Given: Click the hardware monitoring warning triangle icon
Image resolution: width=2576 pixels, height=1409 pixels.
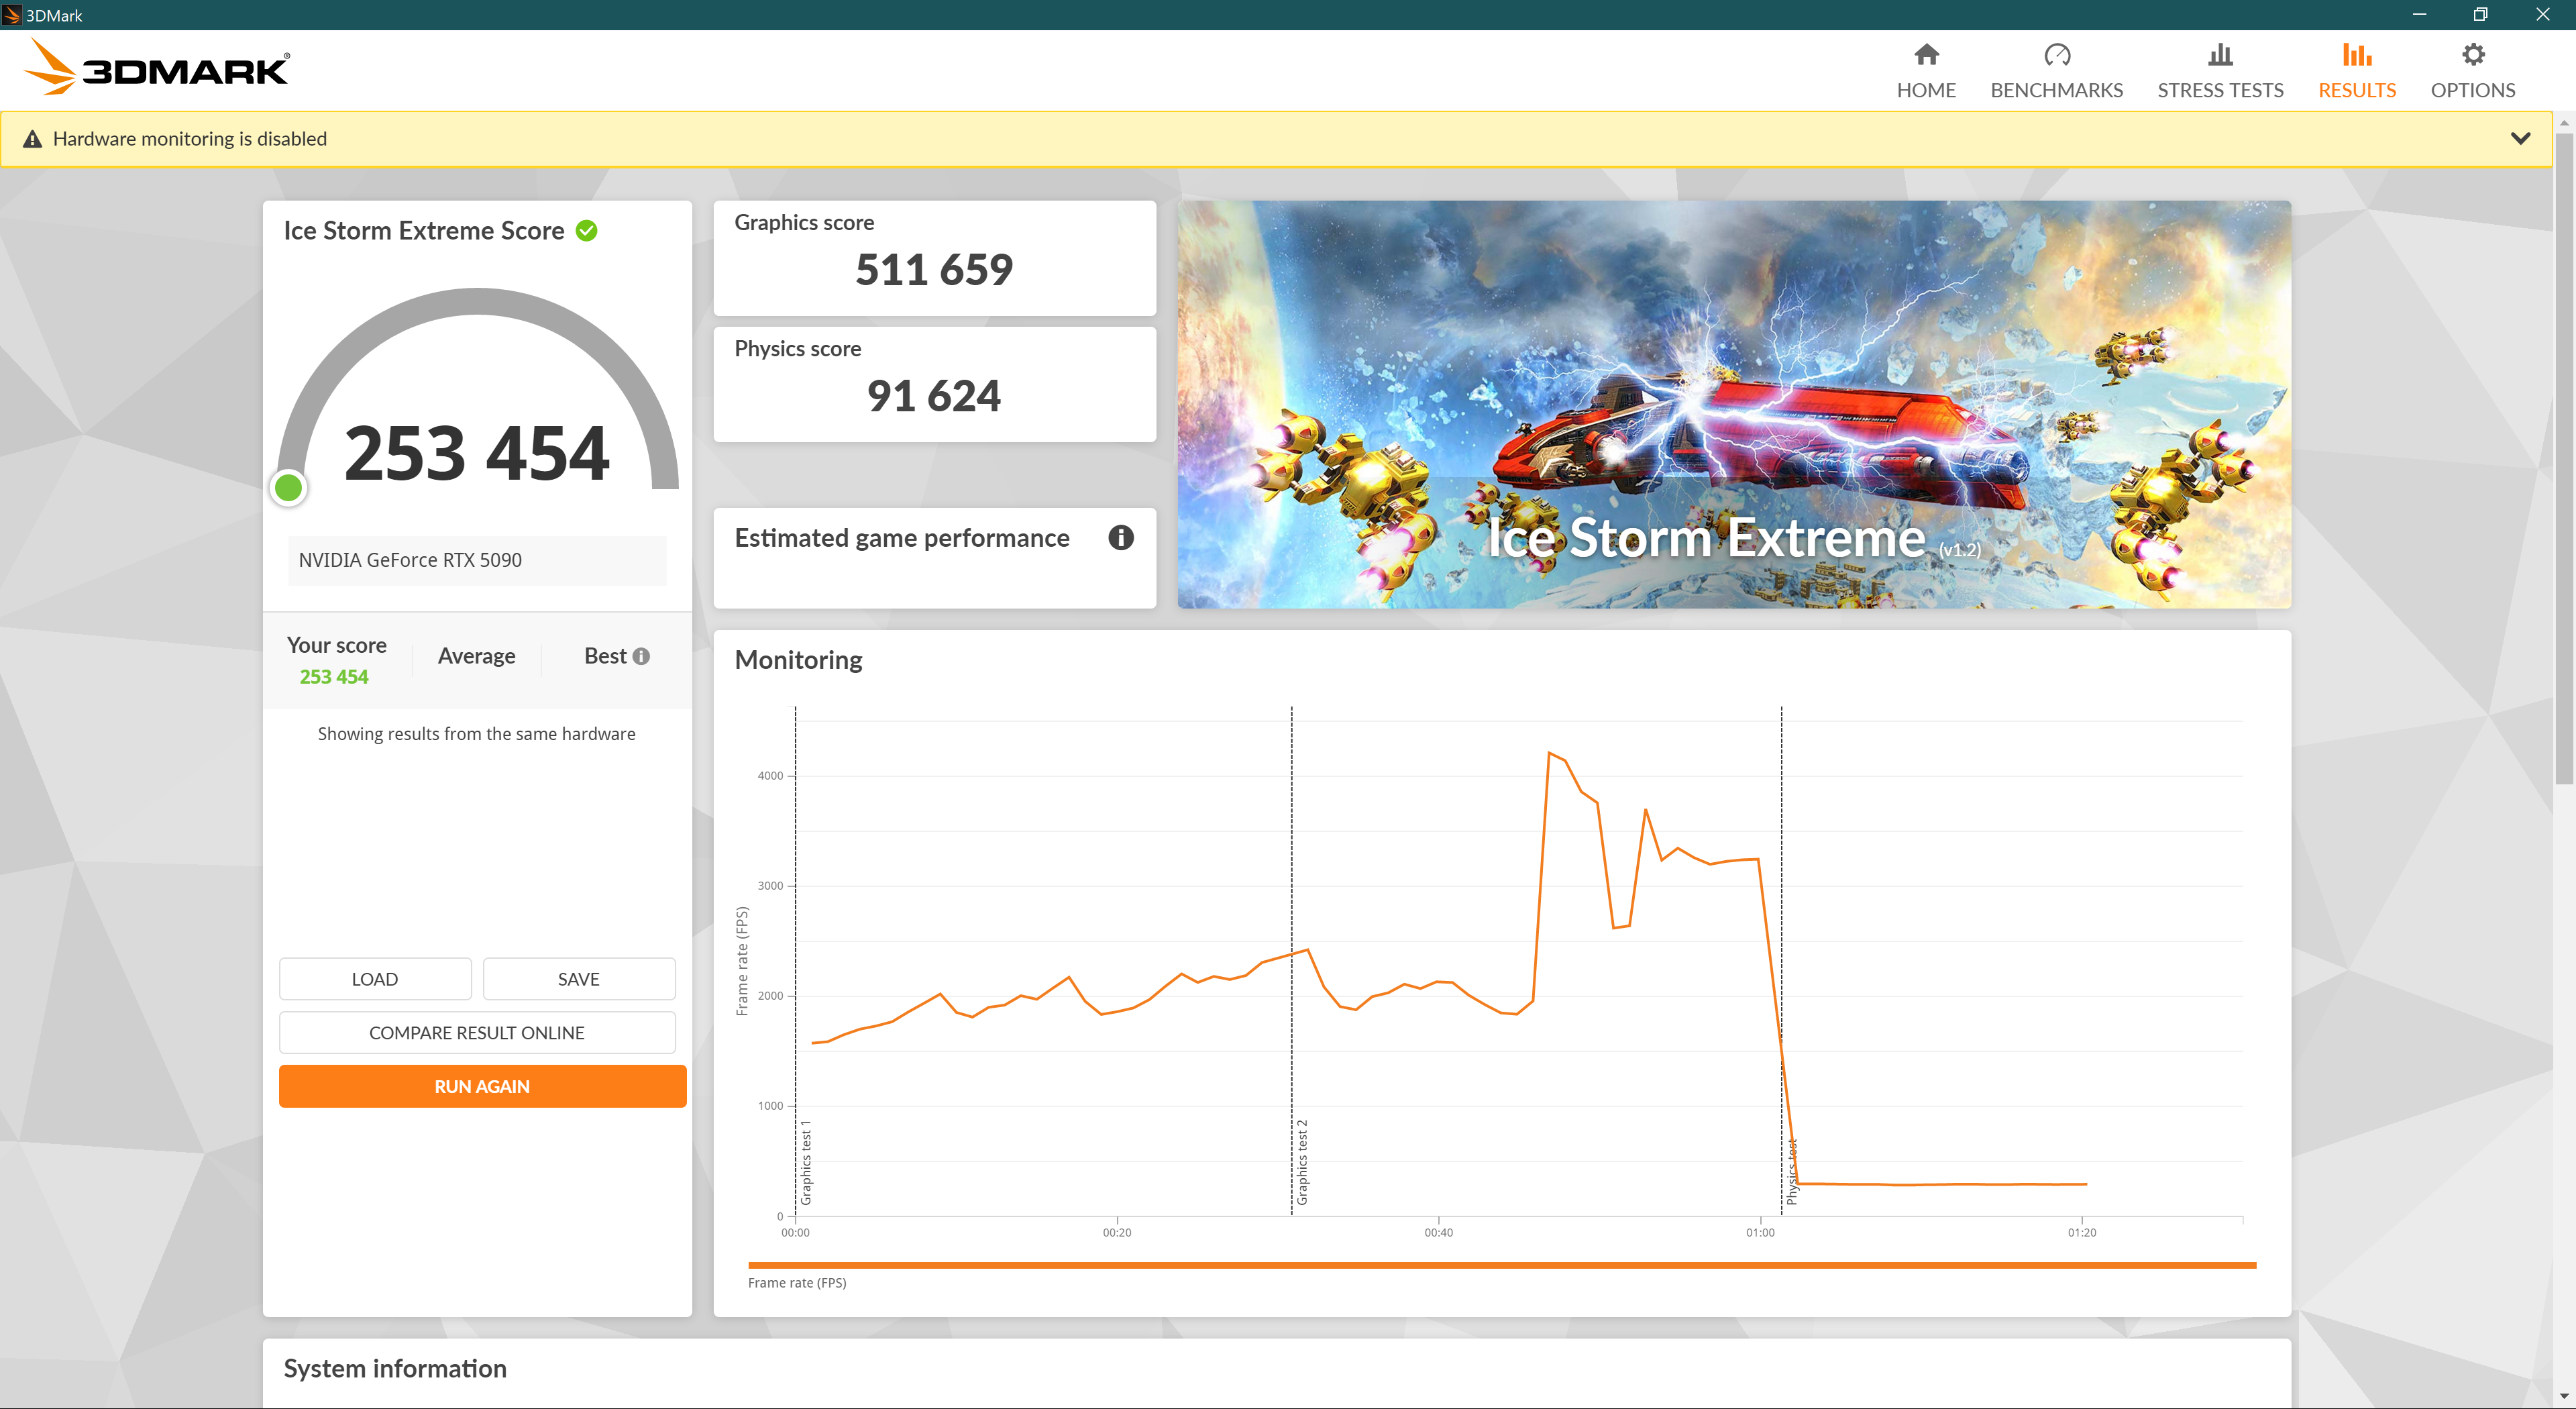Looking at the screenshot, I should tap(33, 139).
